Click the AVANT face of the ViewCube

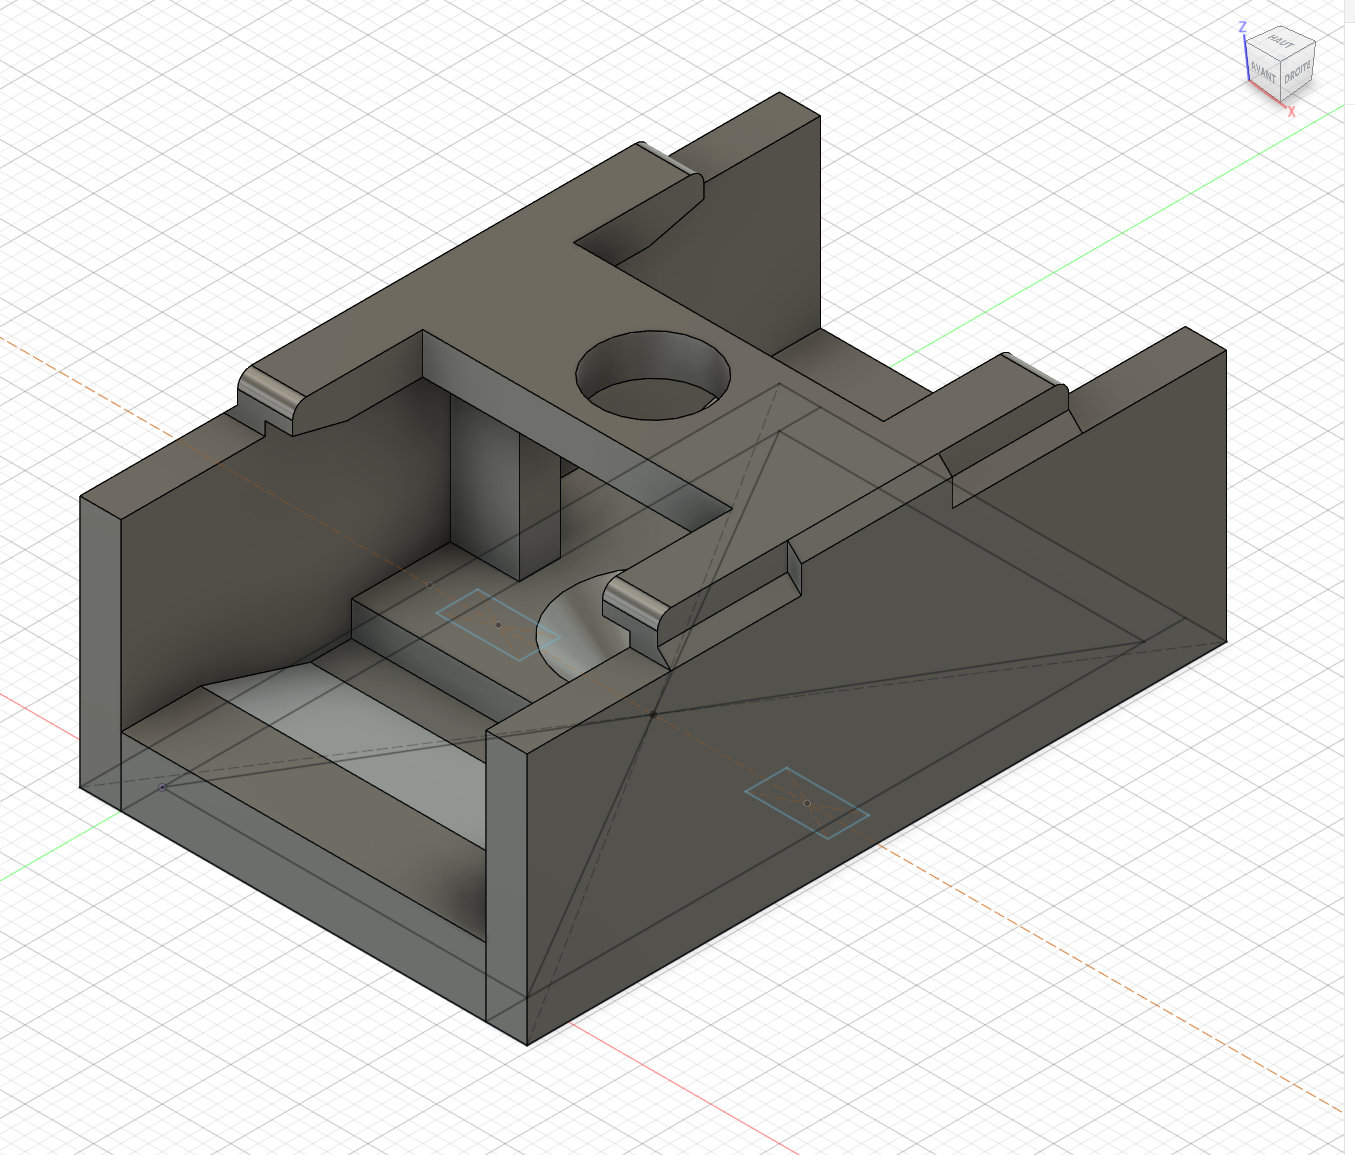[1264, 73]
